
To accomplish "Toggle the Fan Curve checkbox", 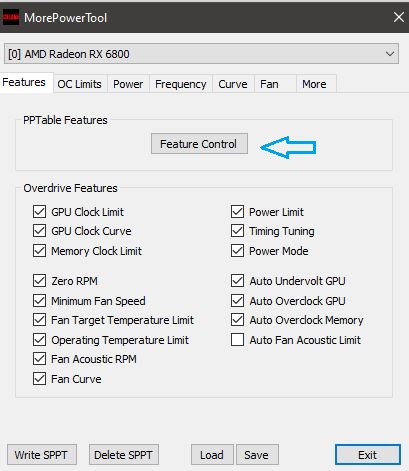I will (39, 379).
